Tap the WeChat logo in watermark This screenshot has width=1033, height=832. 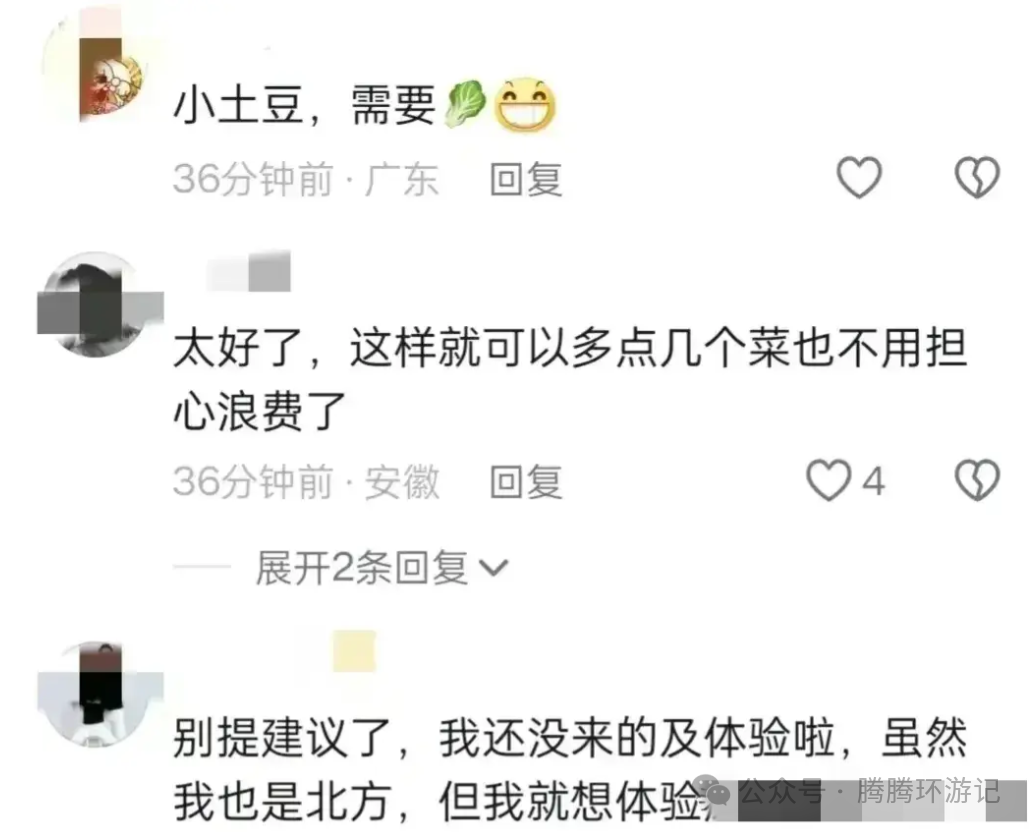[x=713, y=791]
